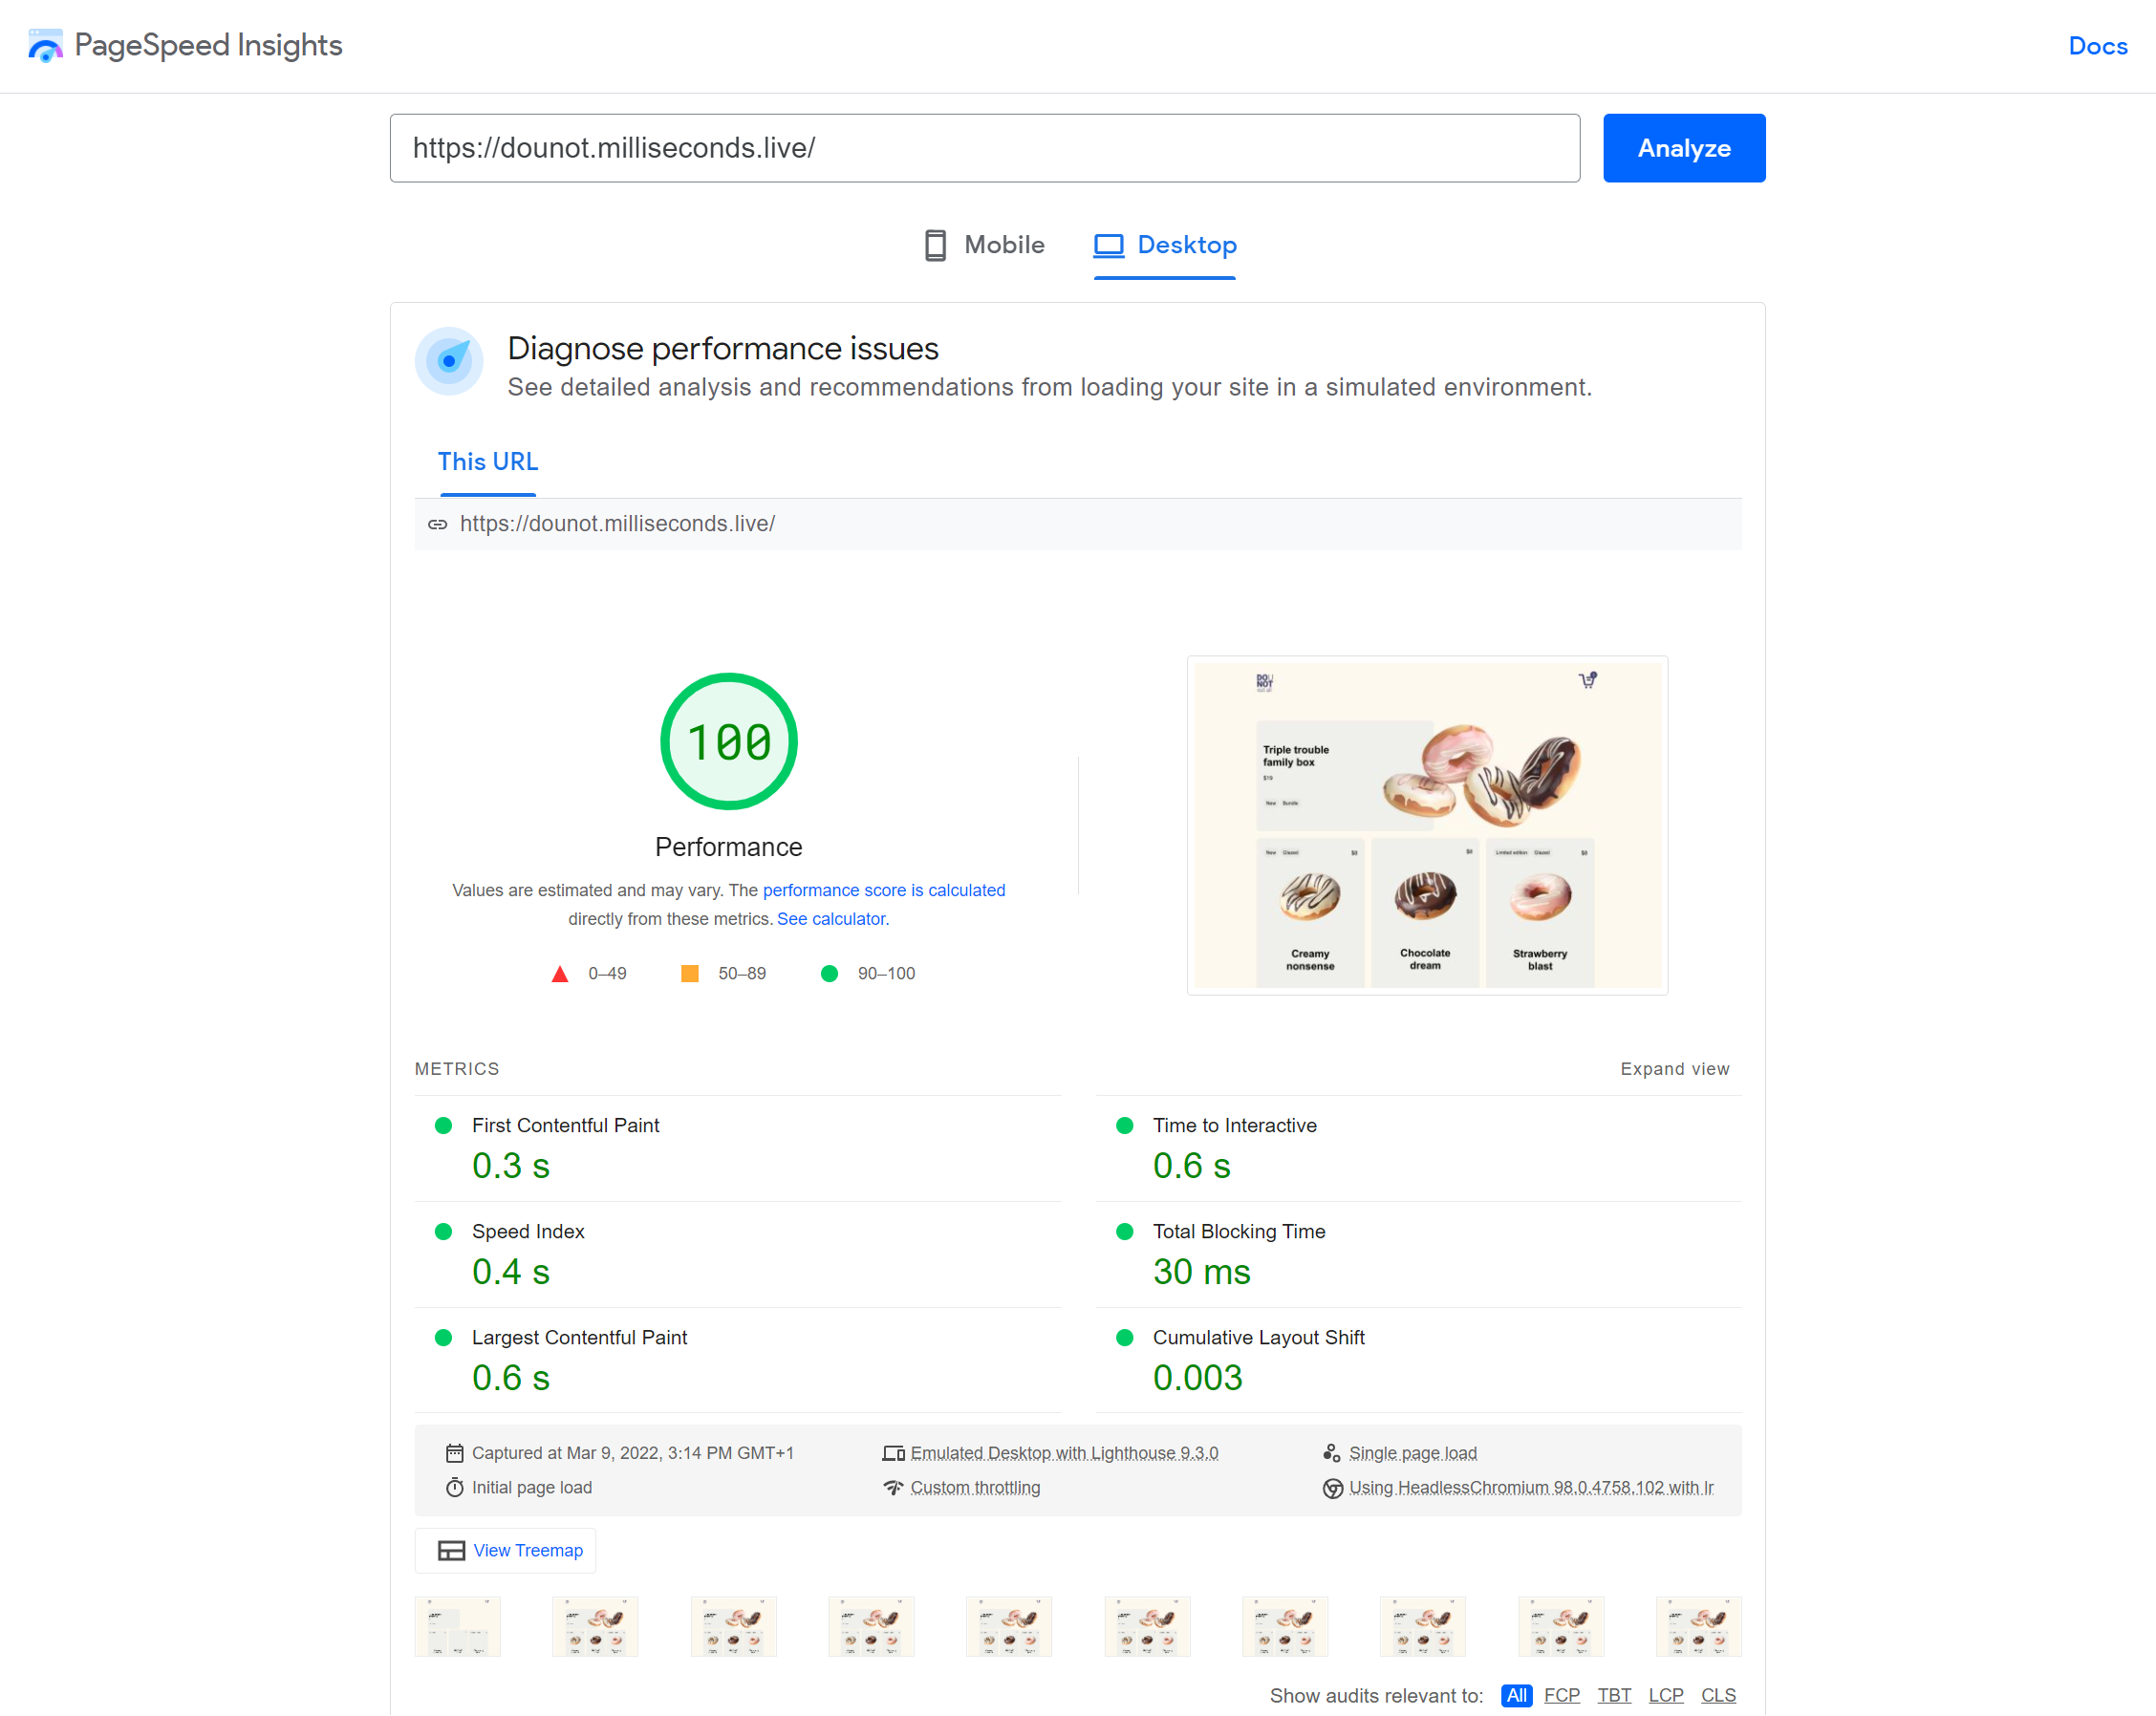Click the link chain icon next to URL
2156x1716 pixels.
coord(436,524)
